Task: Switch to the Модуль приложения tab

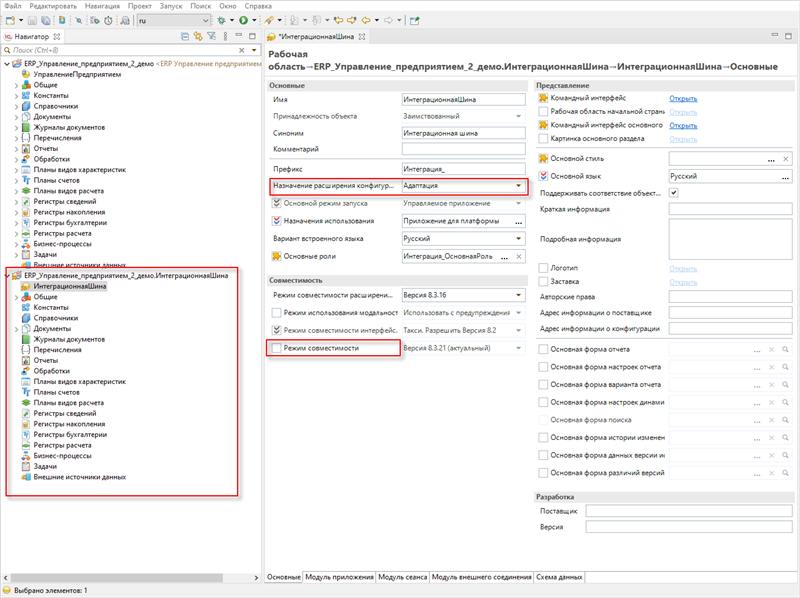Action: (x=338, y=578)
